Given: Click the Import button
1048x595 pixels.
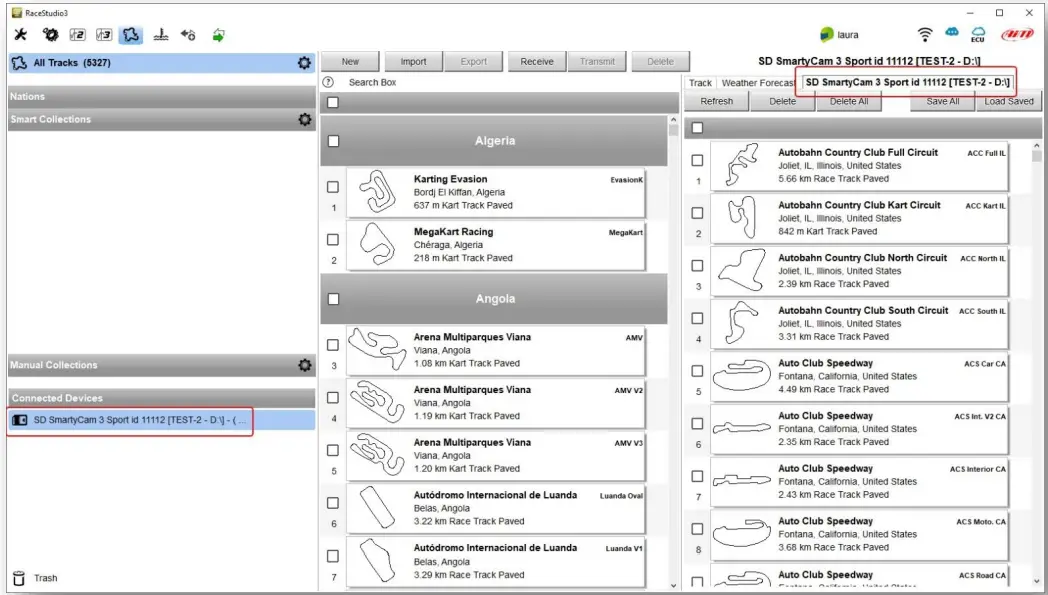Looking at the screenshot, I should point(413,62).
